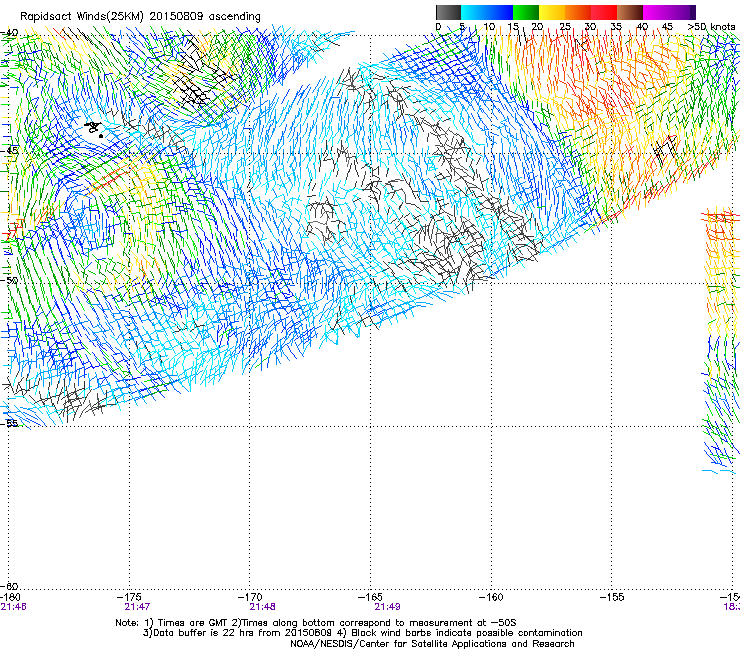Click the brown 35-40 knots color band
The image size is (740, 650).
(x=630, y=12)
